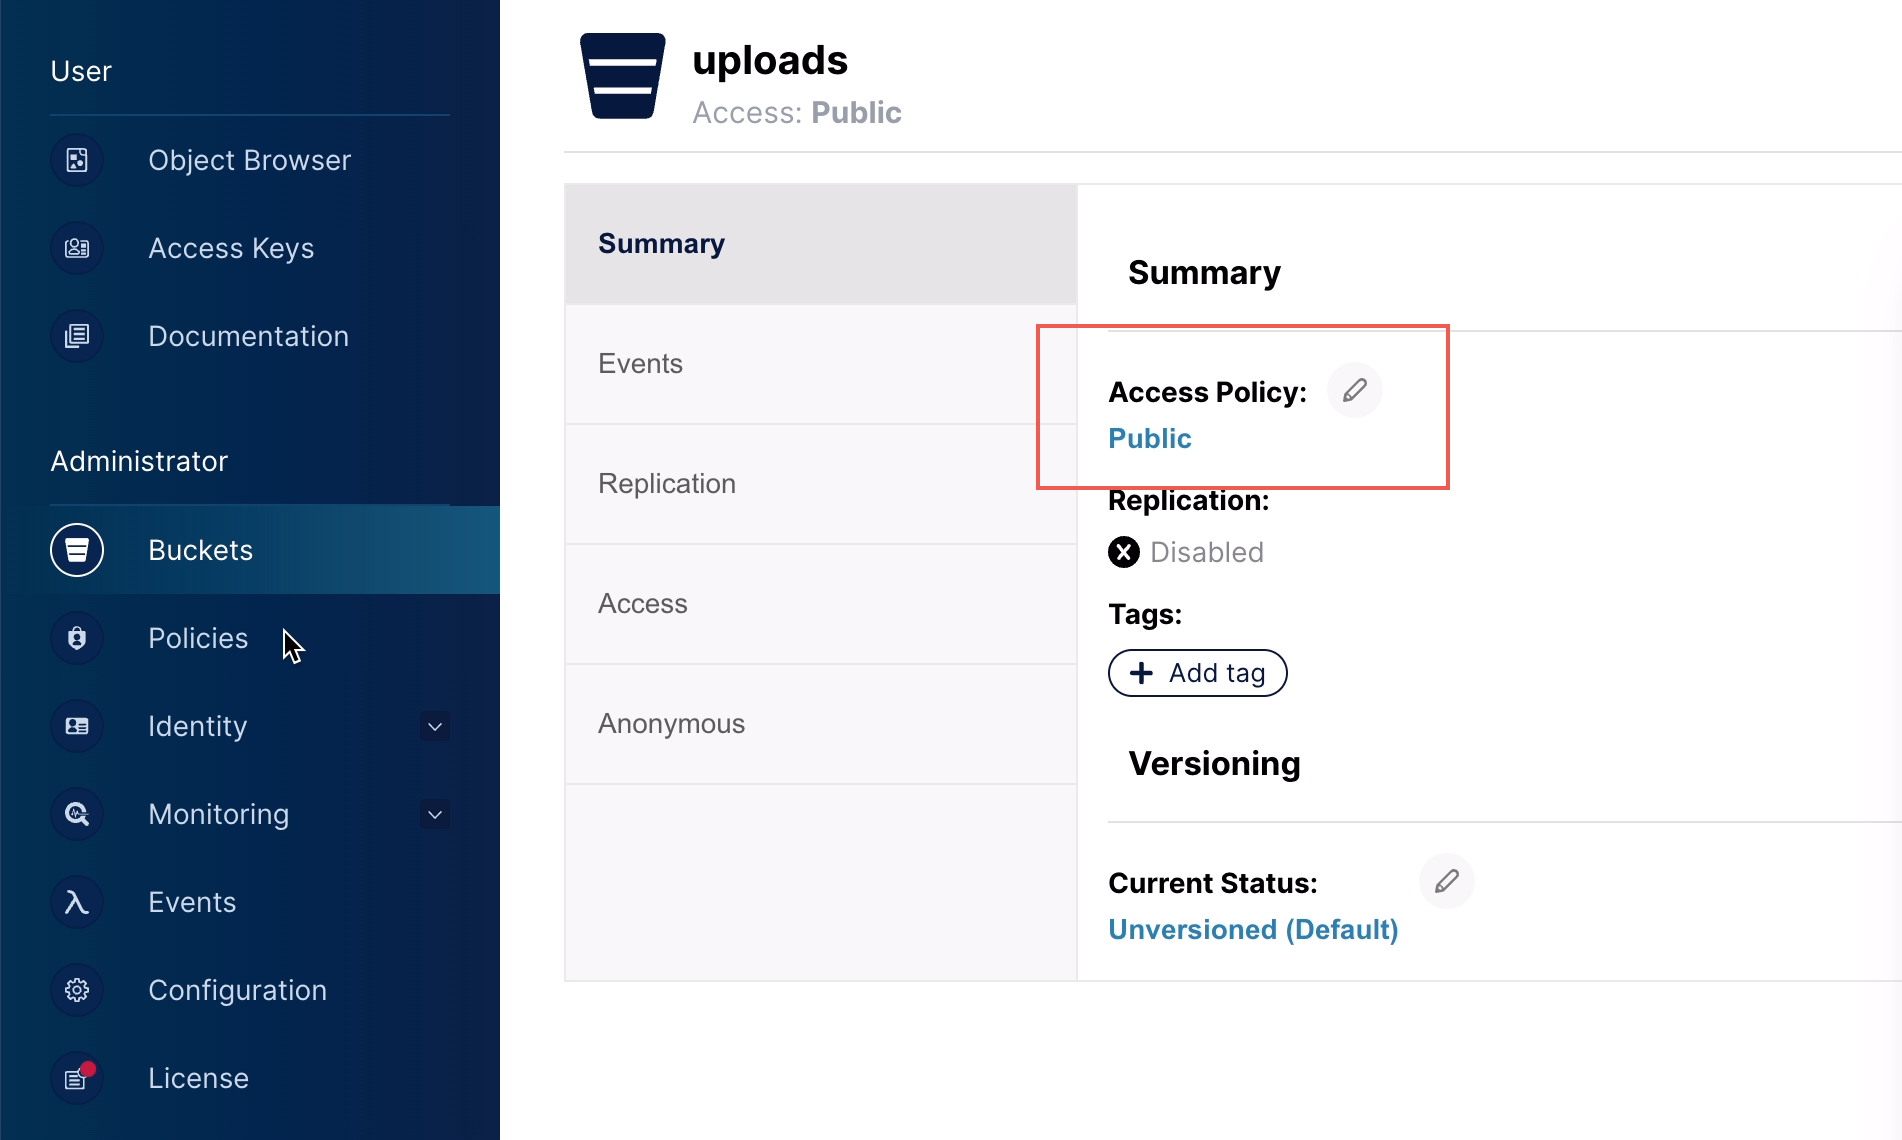This screenshot has width=1902, height=1140.
Task: Click the Policies shield icon
Action: tap(77, 638)
